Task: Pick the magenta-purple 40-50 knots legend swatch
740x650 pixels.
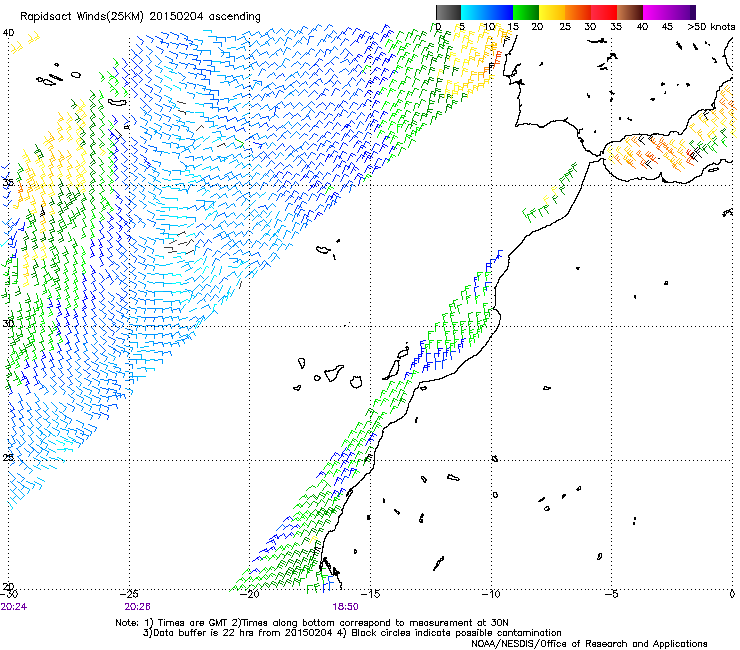Action: [669, 12]
